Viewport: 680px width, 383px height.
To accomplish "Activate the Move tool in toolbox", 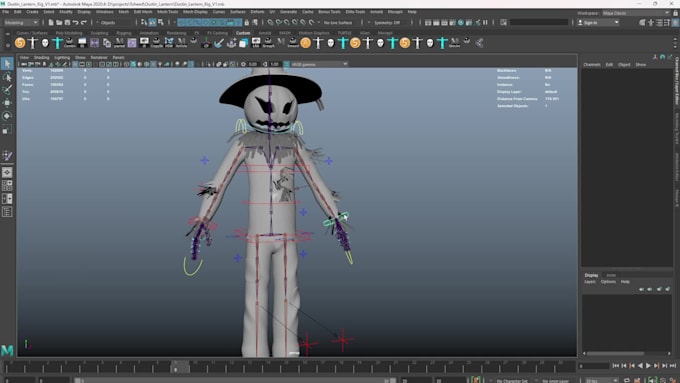I will coord(7,103).
